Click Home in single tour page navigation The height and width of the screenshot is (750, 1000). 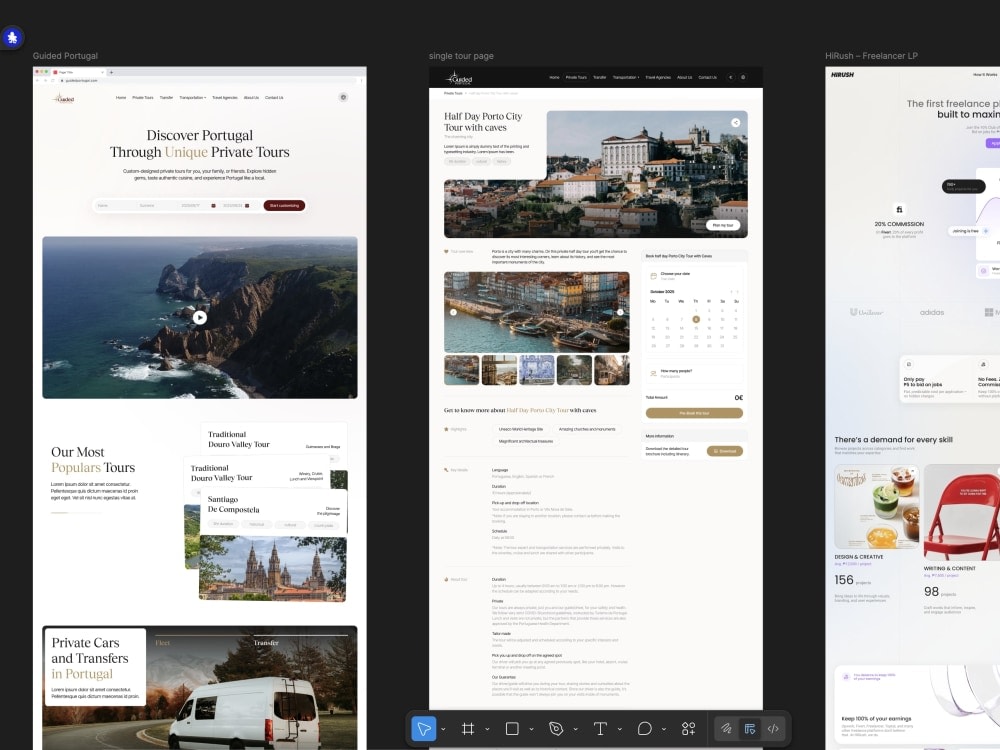click(554, 77)
